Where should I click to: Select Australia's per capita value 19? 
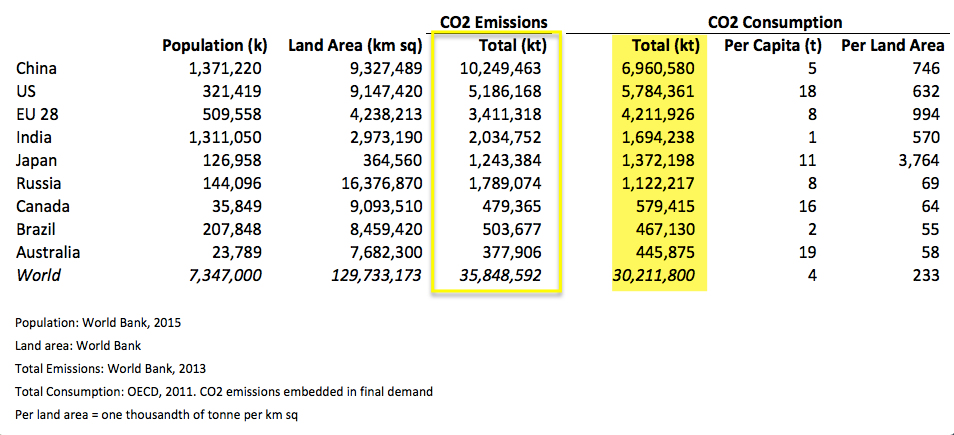[808, 252]
